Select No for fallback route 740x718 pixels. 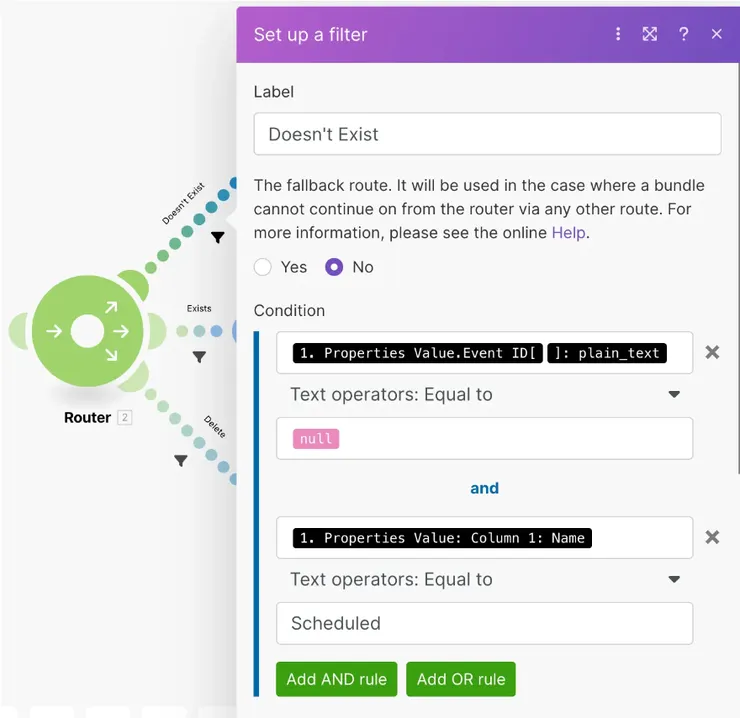click(334, 267)
